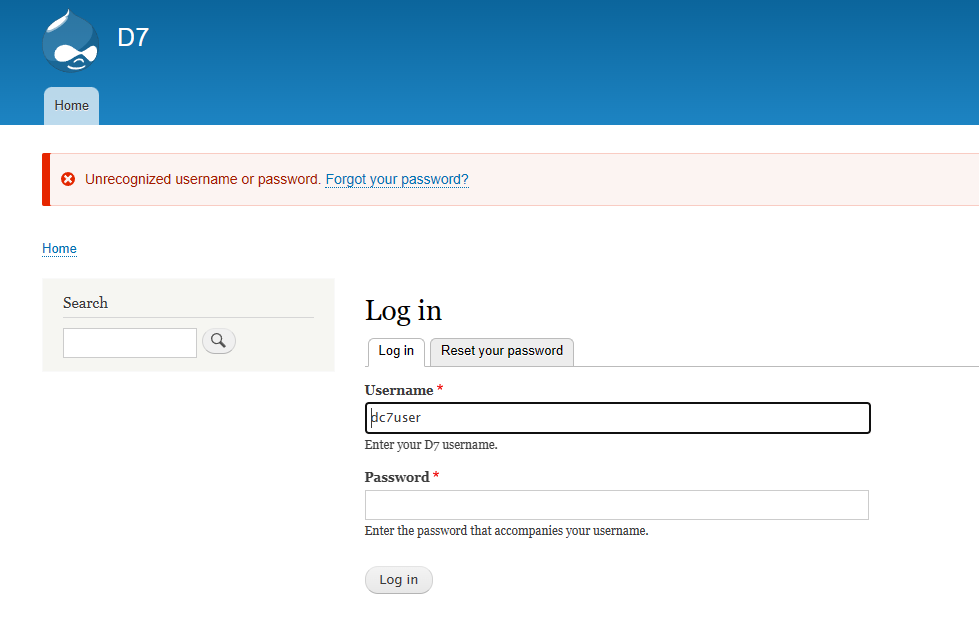Click the password description hint text
This screenshot has height=628, width=979.
click(x=506, y=531)
